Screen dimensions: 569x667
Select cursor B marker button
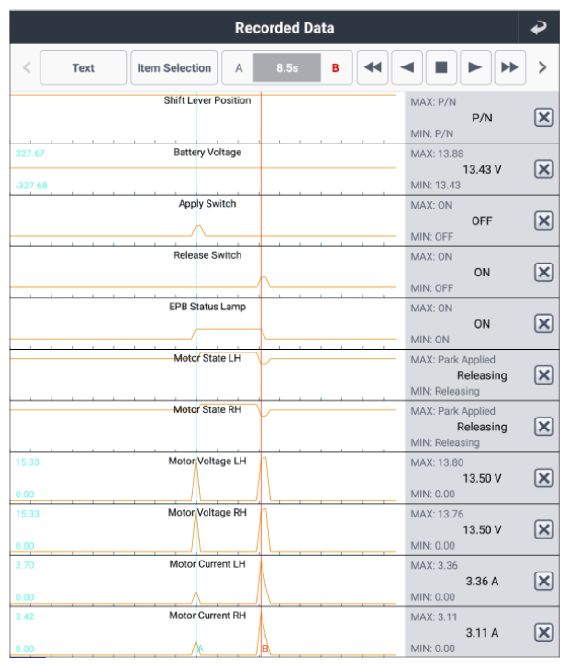coord(336,68)
